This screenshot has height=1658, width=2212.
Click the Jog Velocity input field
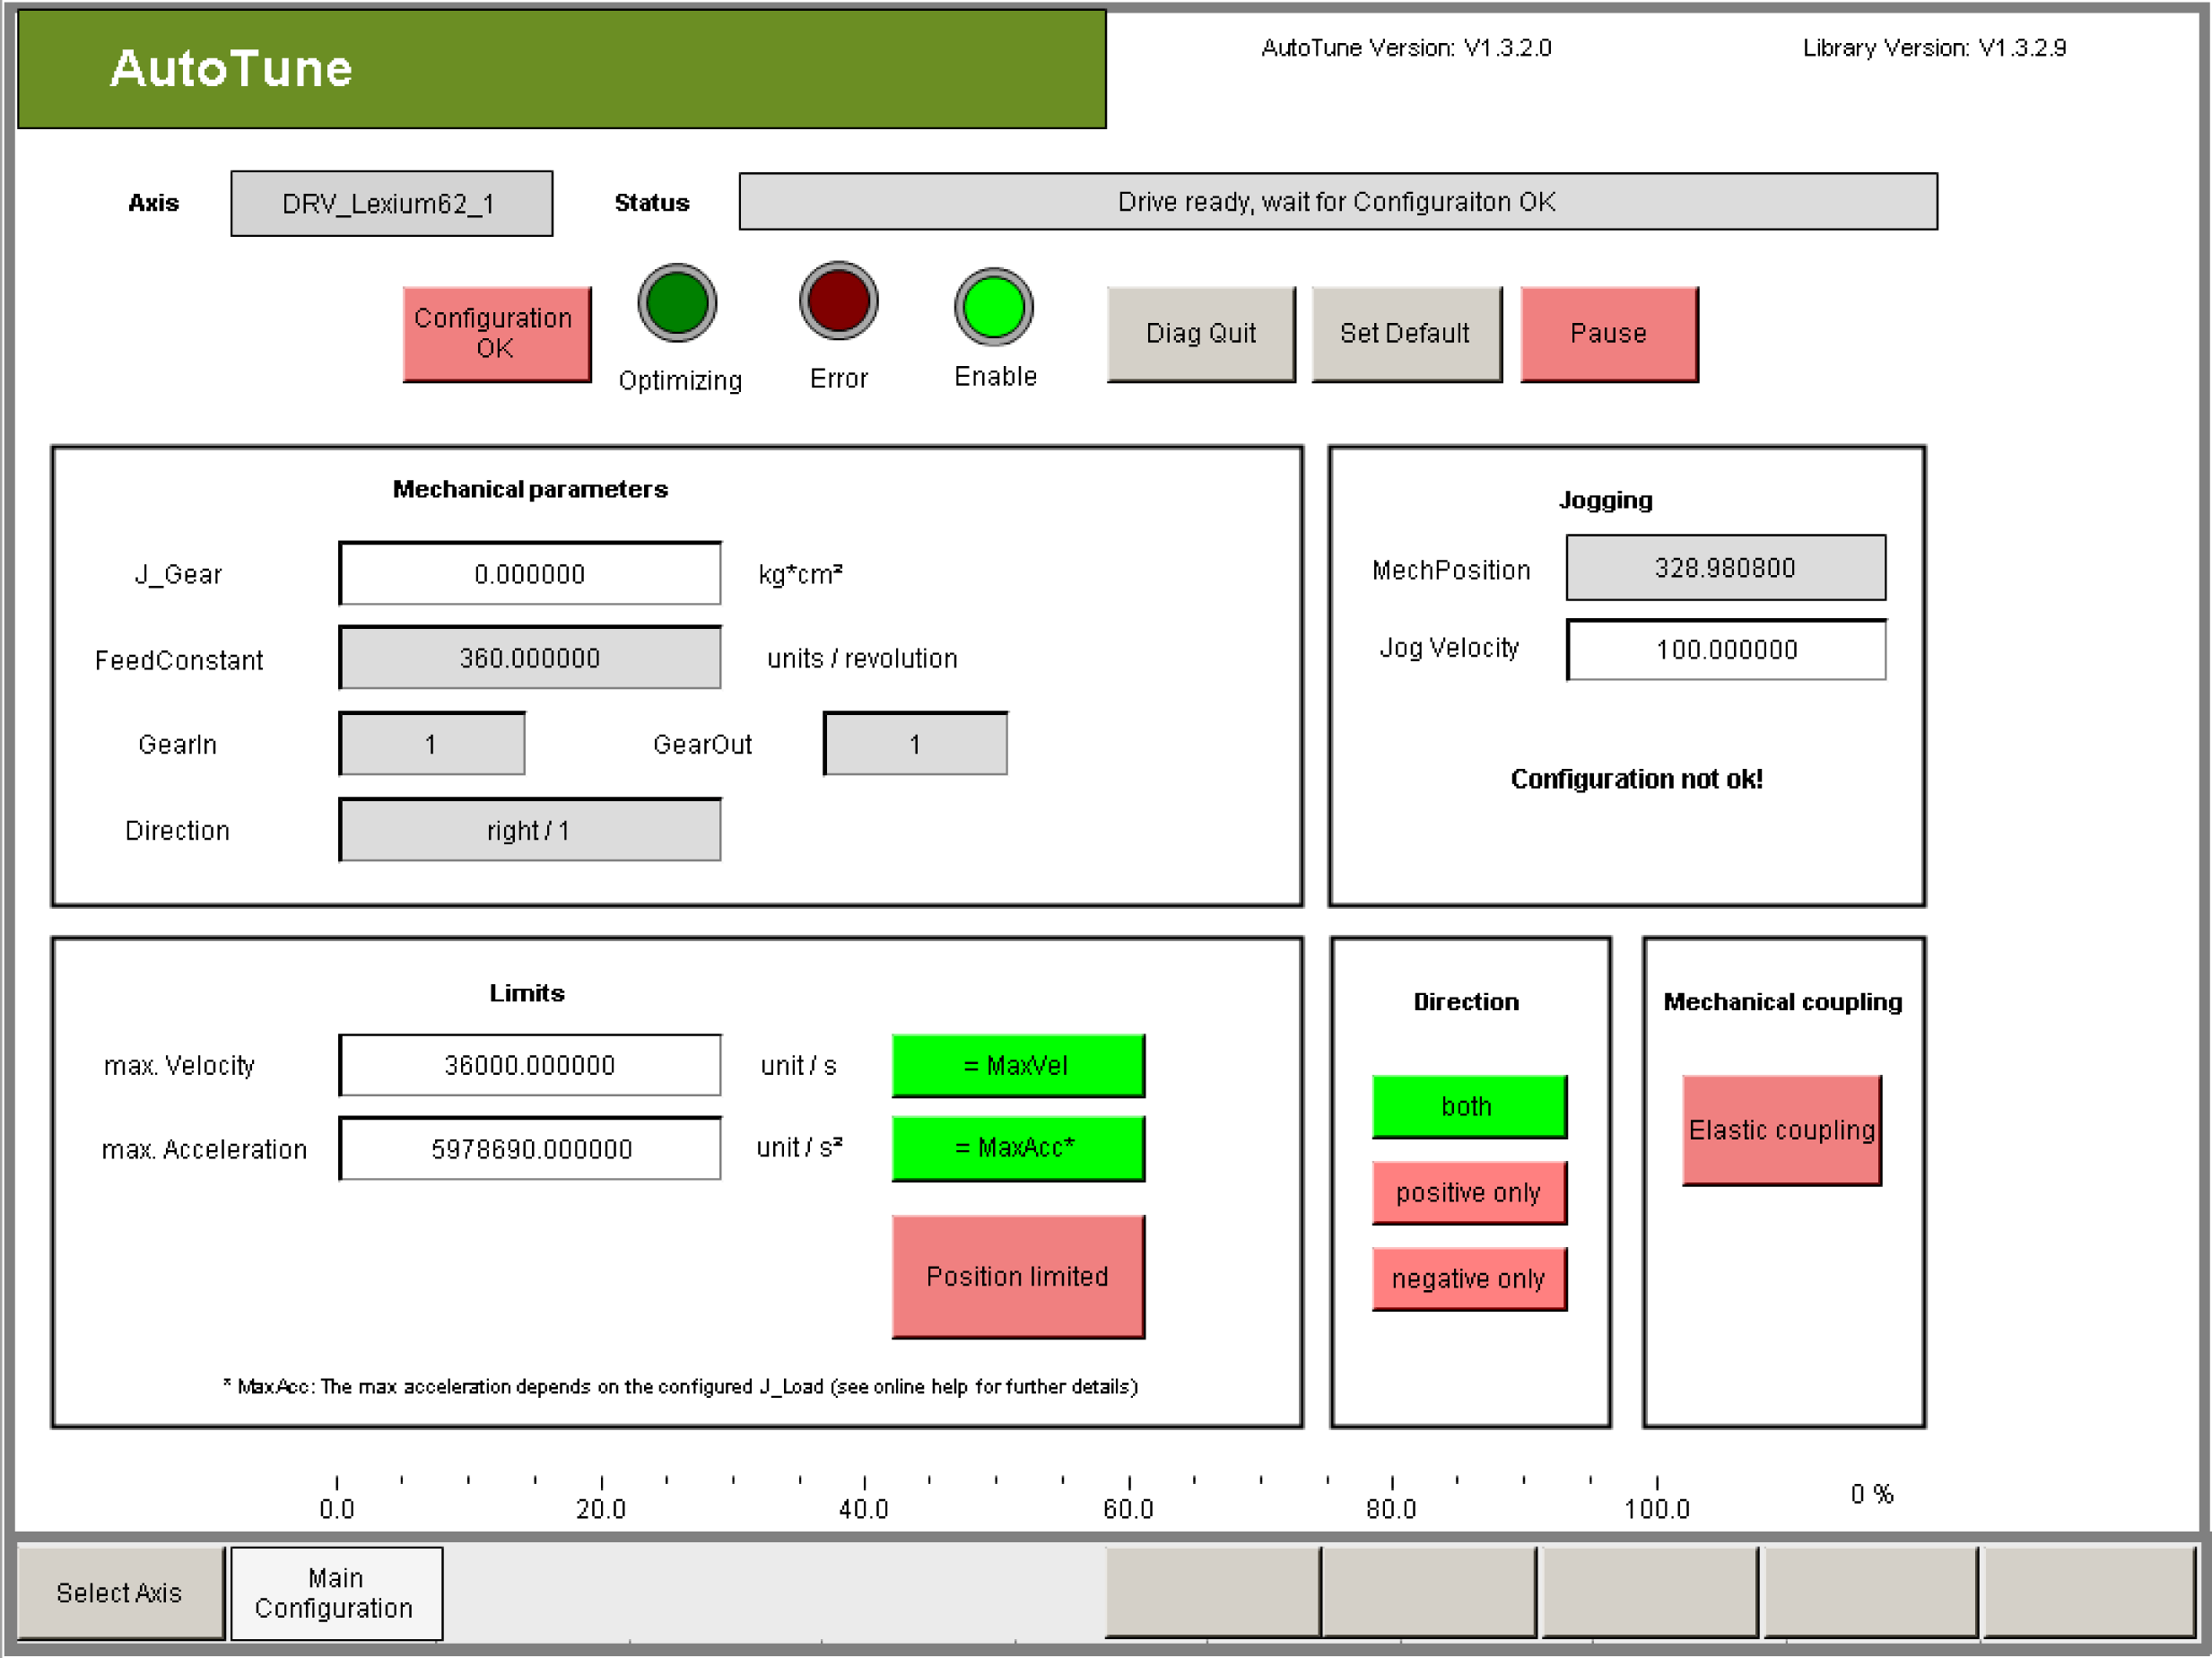[1725, 650]
